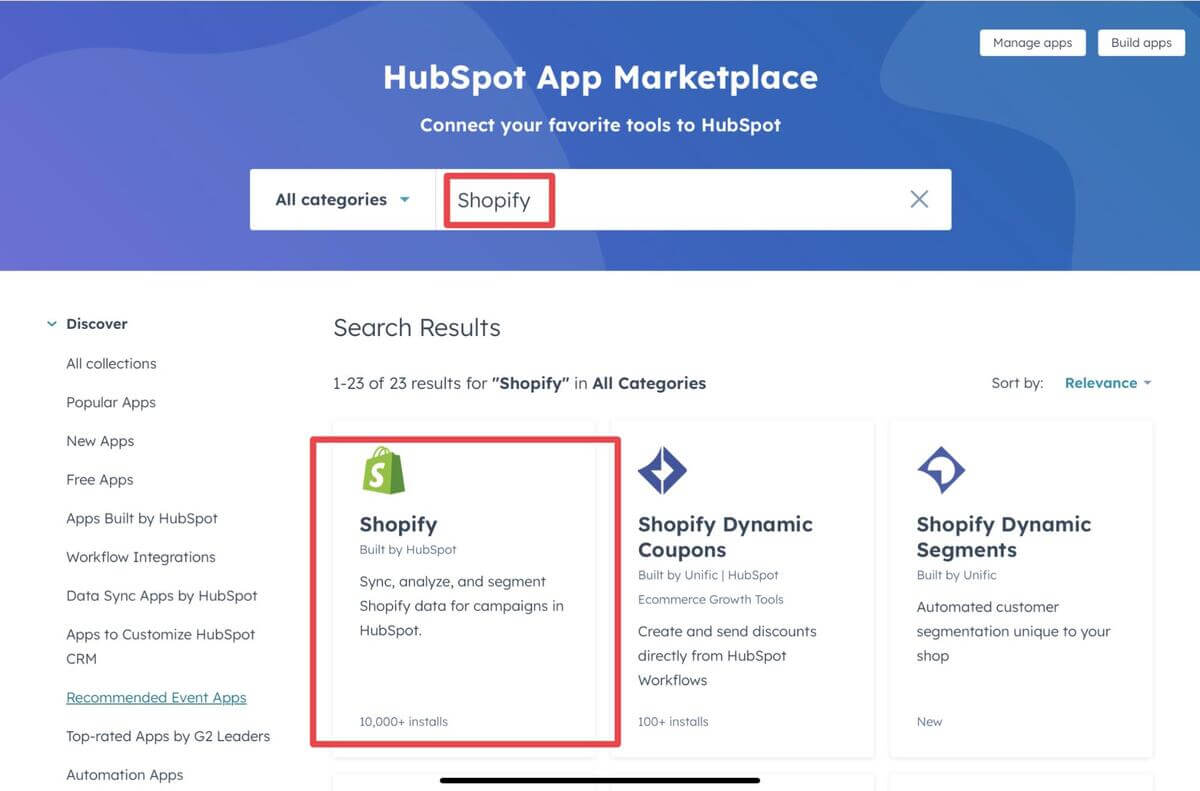Open Workflow Integrations collection

point(141,557)
